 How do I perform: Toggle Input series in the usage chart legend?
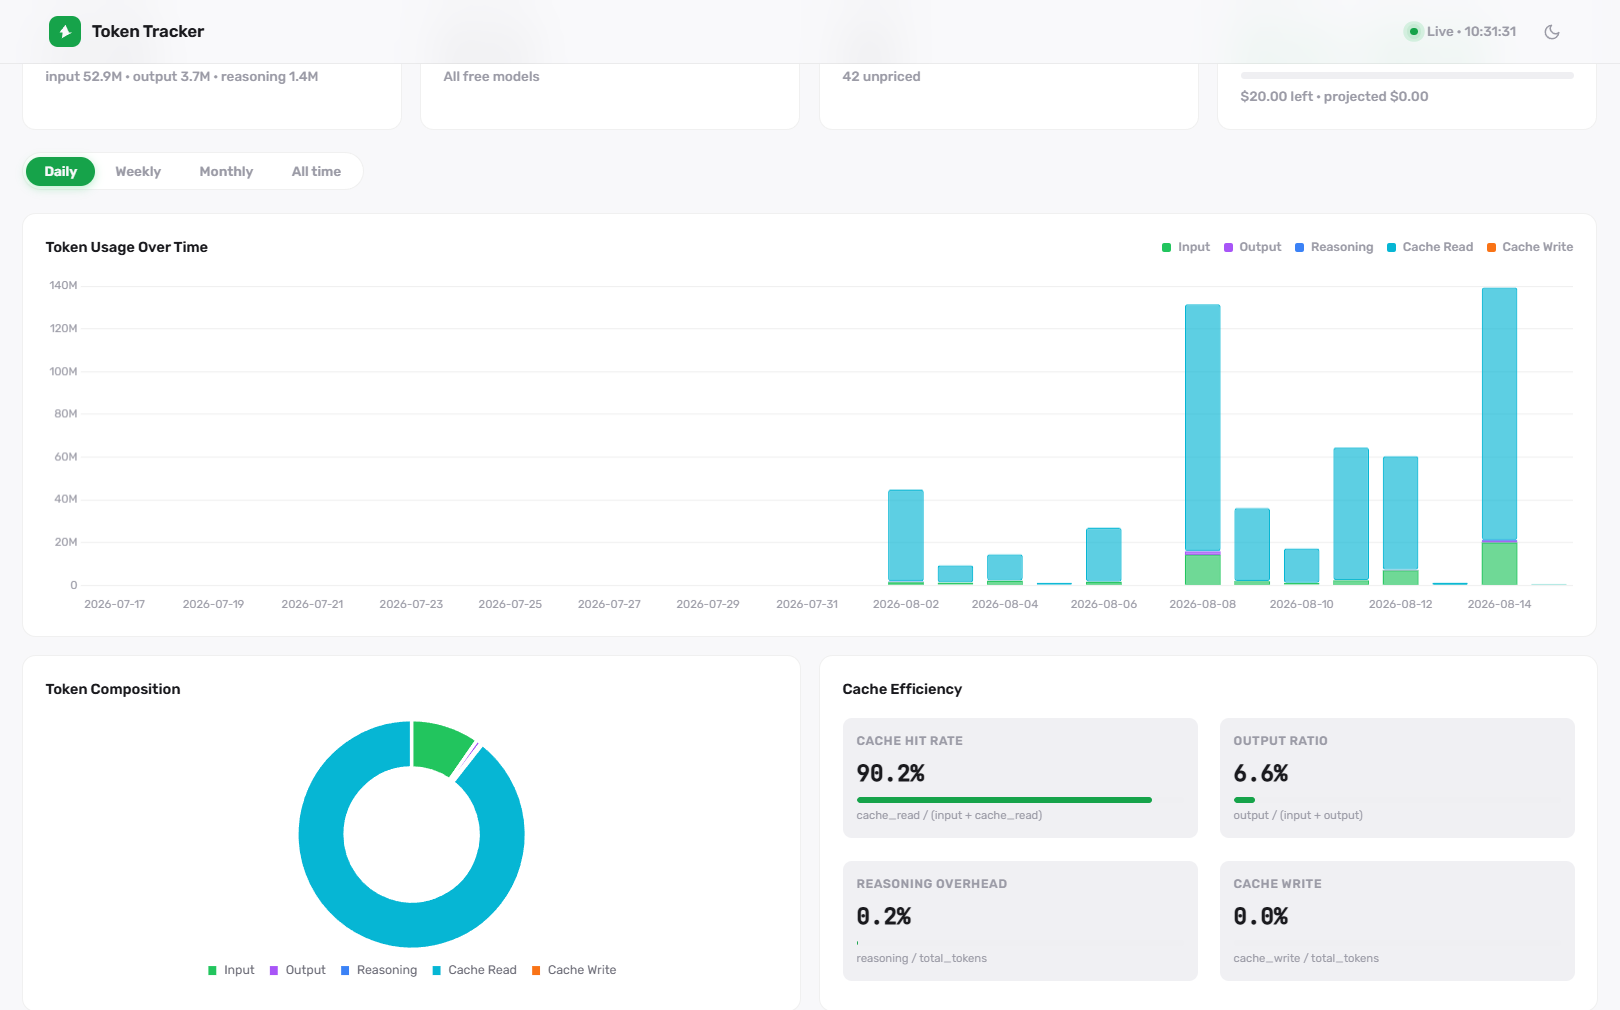[1186, 247]
